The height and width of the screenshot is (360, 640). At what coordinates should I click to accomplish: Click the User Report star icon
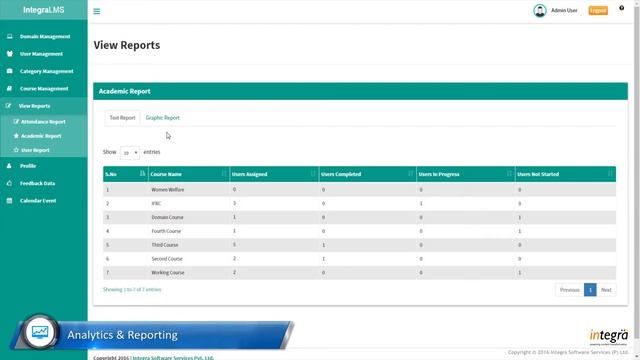tap(16, 150)
